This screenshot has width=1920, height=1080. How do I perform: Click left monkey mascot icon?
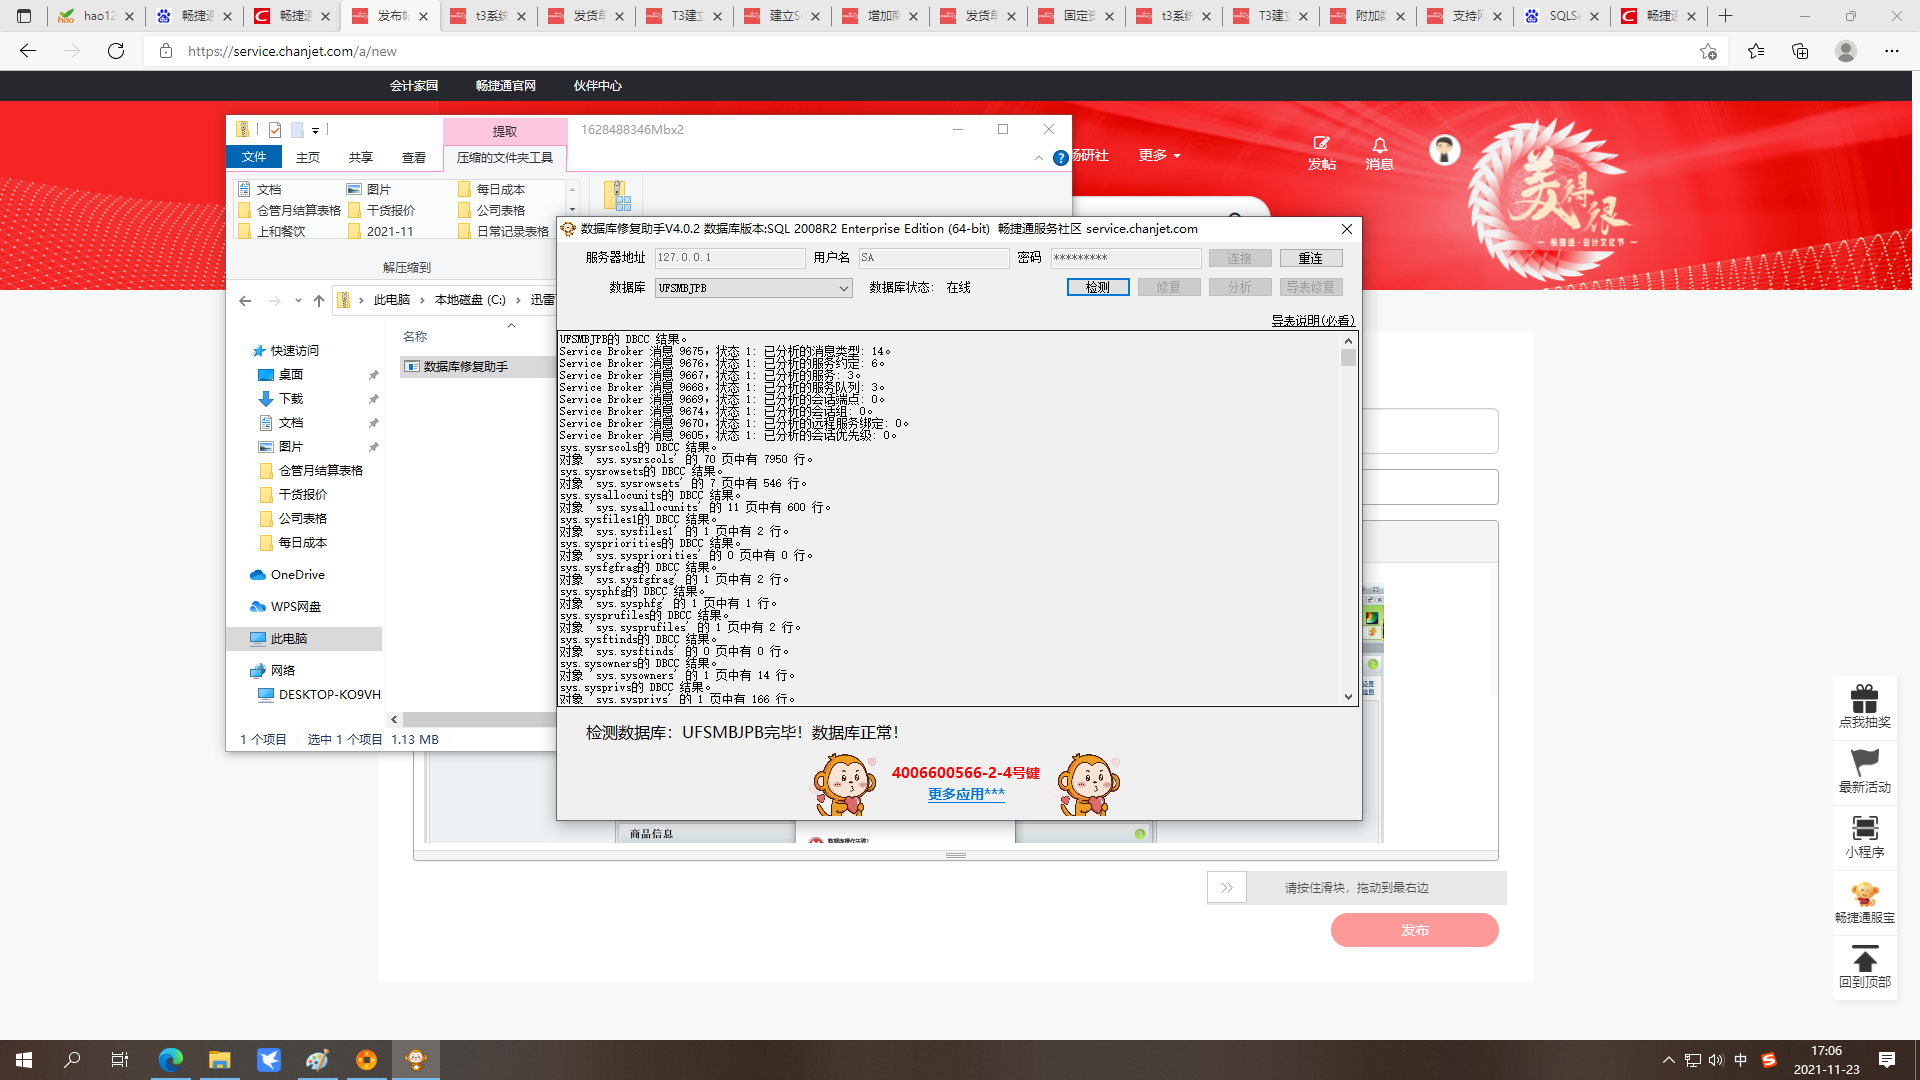[x=845, y=785]
